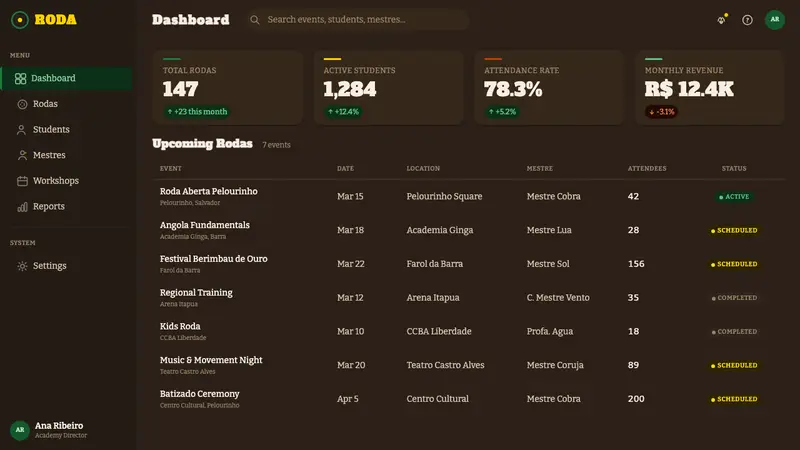
Task: Click 'Mestre Coruja' cell
Action: 555,365
